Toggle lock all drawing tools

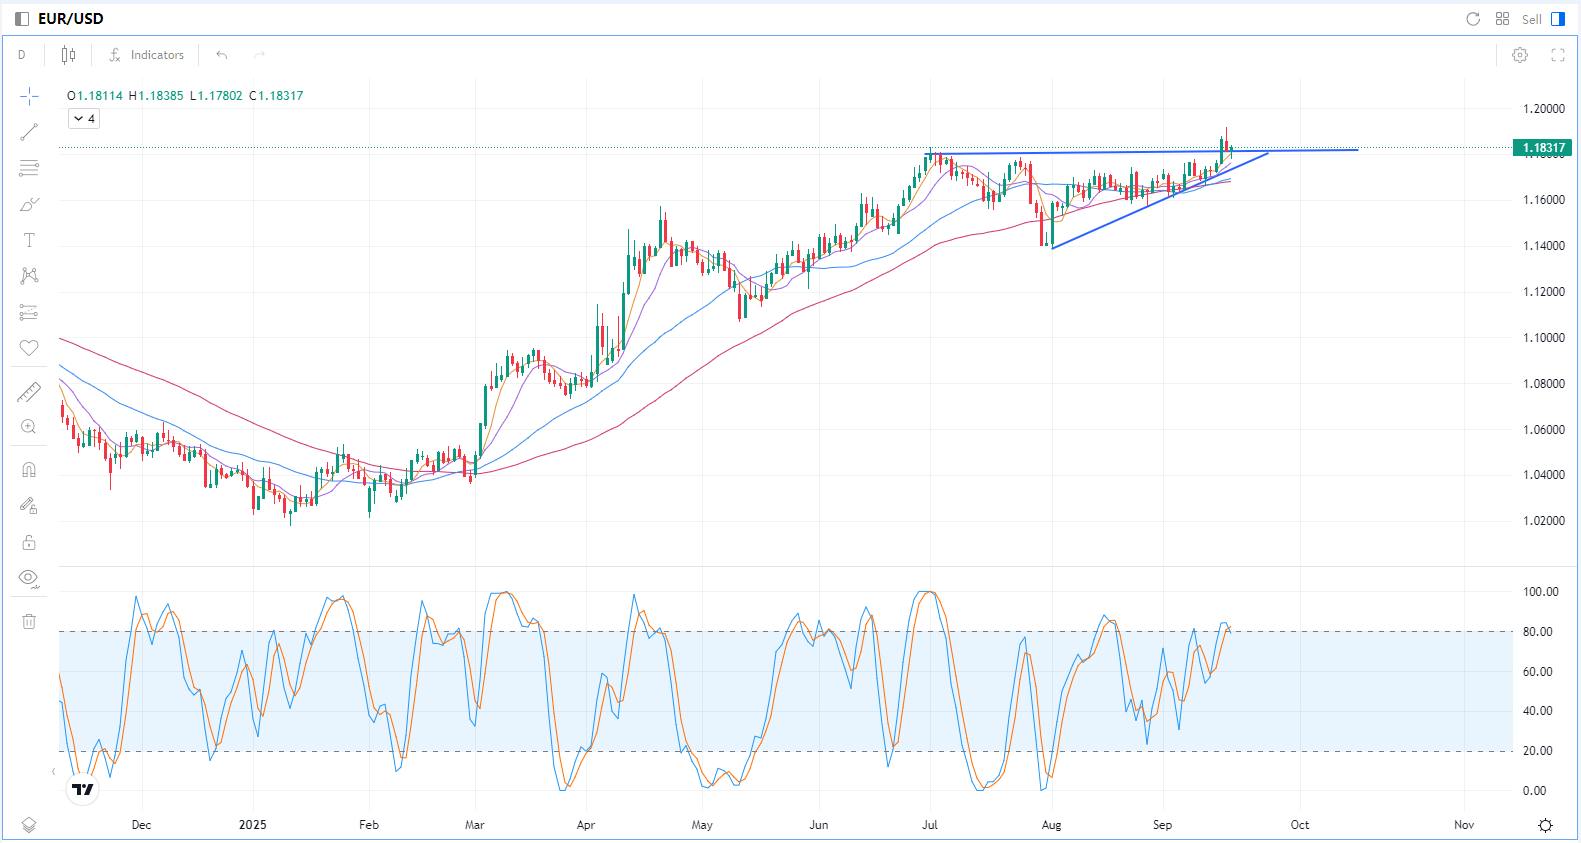pos(29,542)
